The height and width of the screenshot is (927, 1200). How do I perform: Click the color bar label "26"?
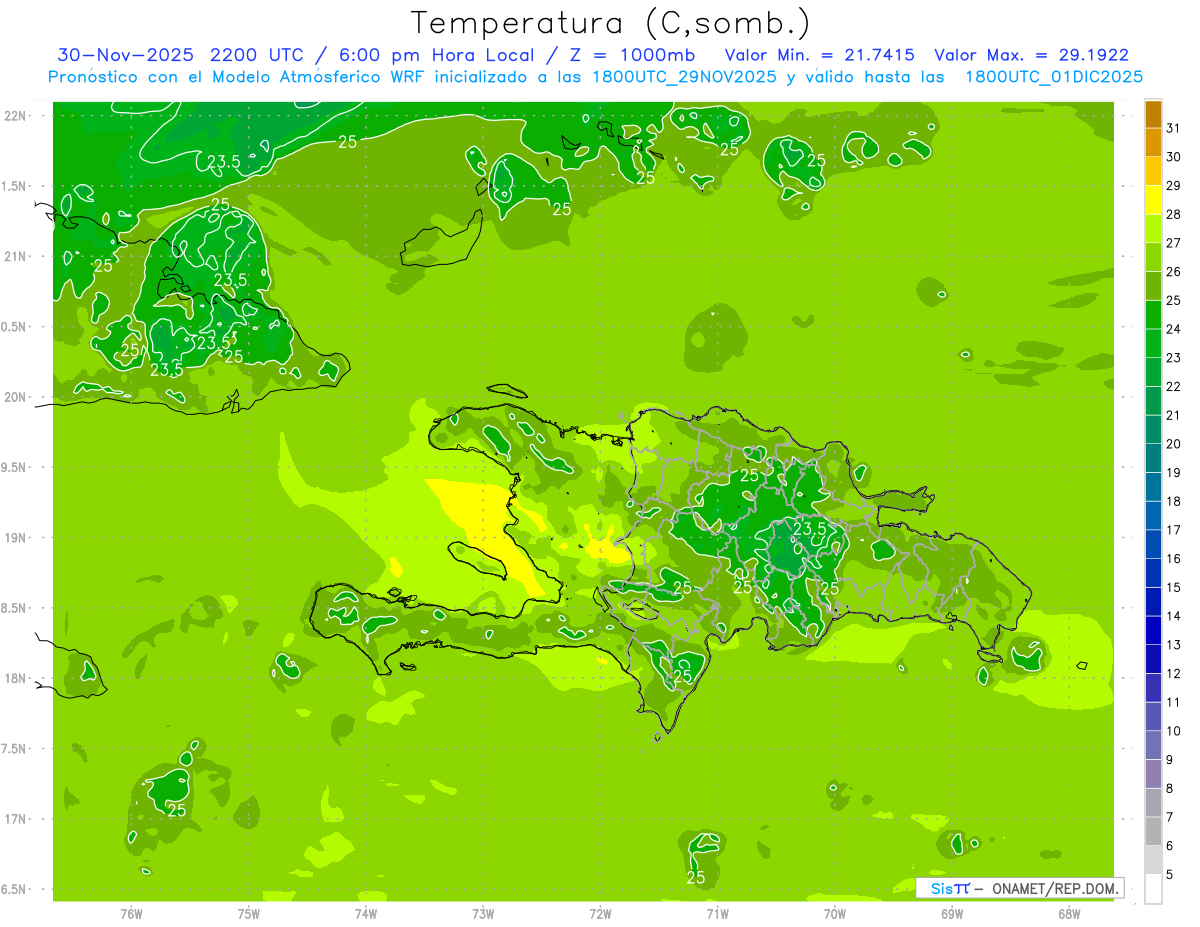click(x=1174, y=272)
